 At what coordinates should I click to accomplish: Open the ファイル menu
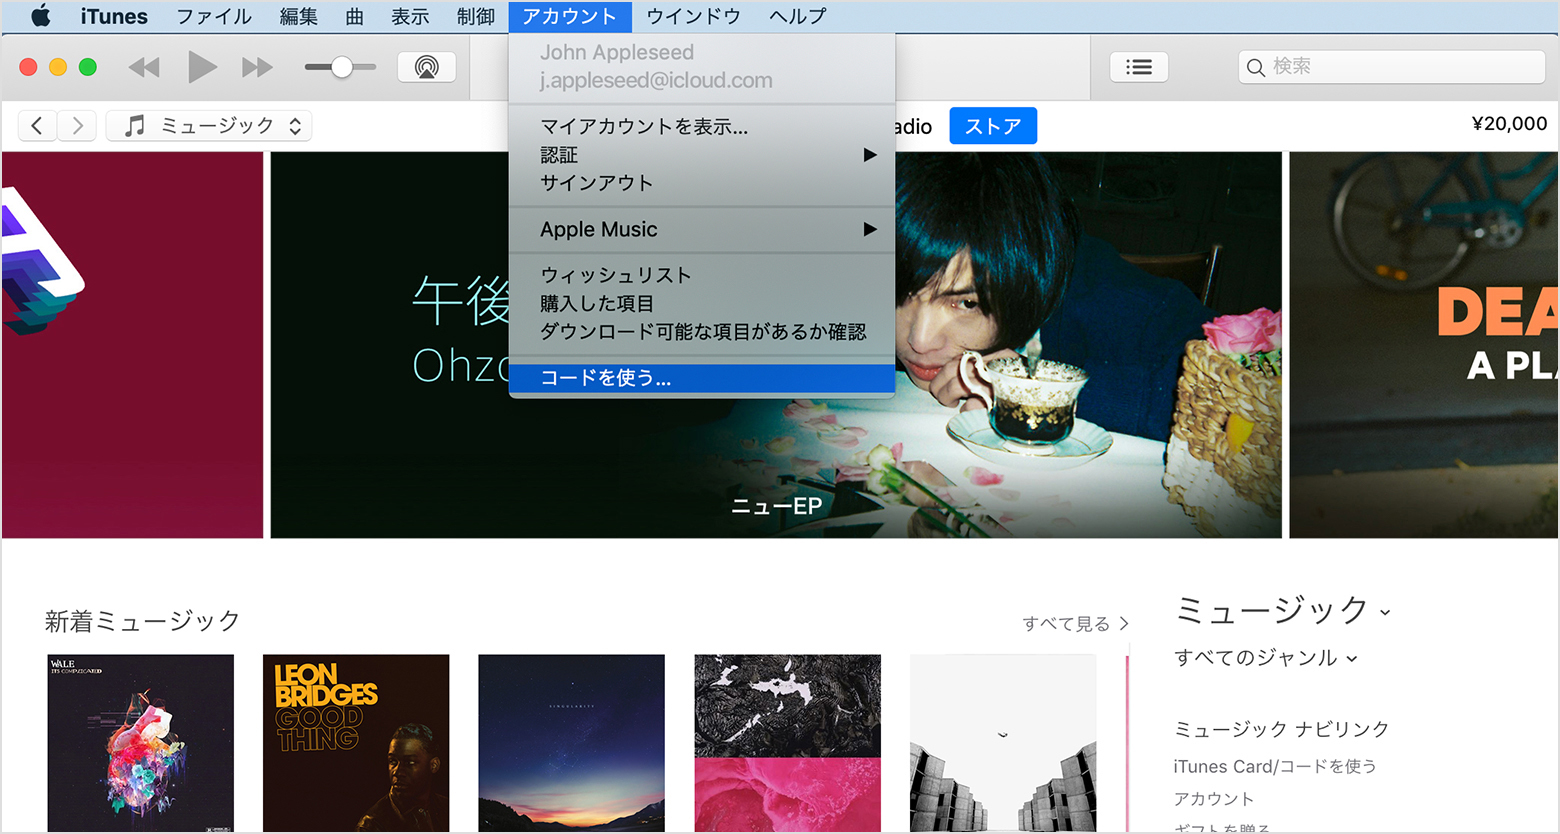click(x=214, y=16)
